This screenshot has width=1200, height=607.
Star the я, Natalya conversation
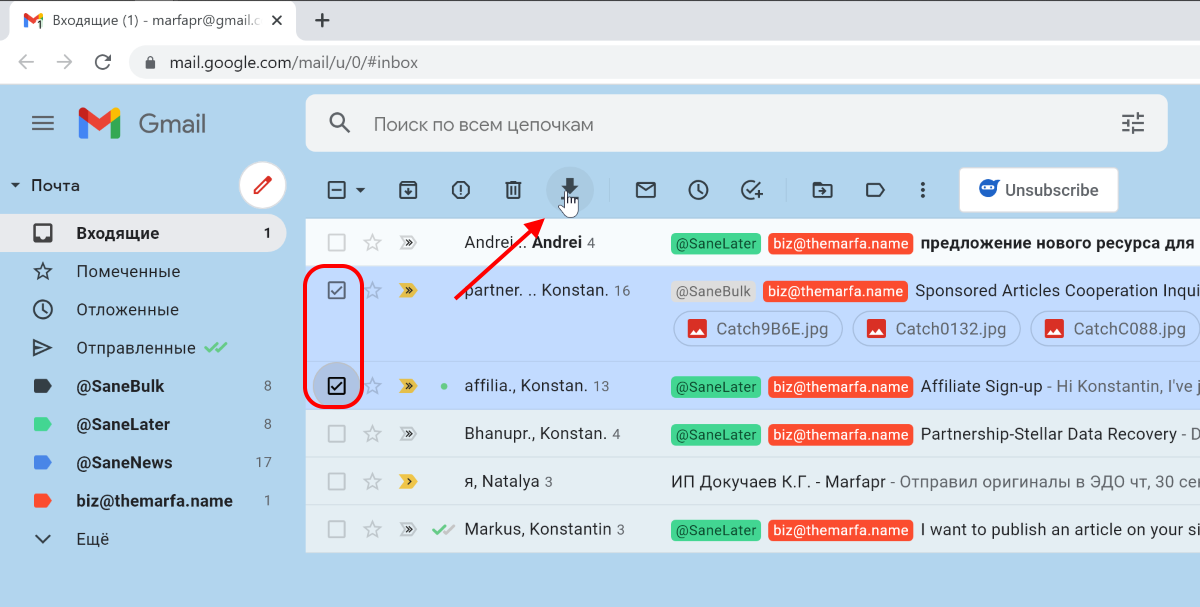pos(372,482)
